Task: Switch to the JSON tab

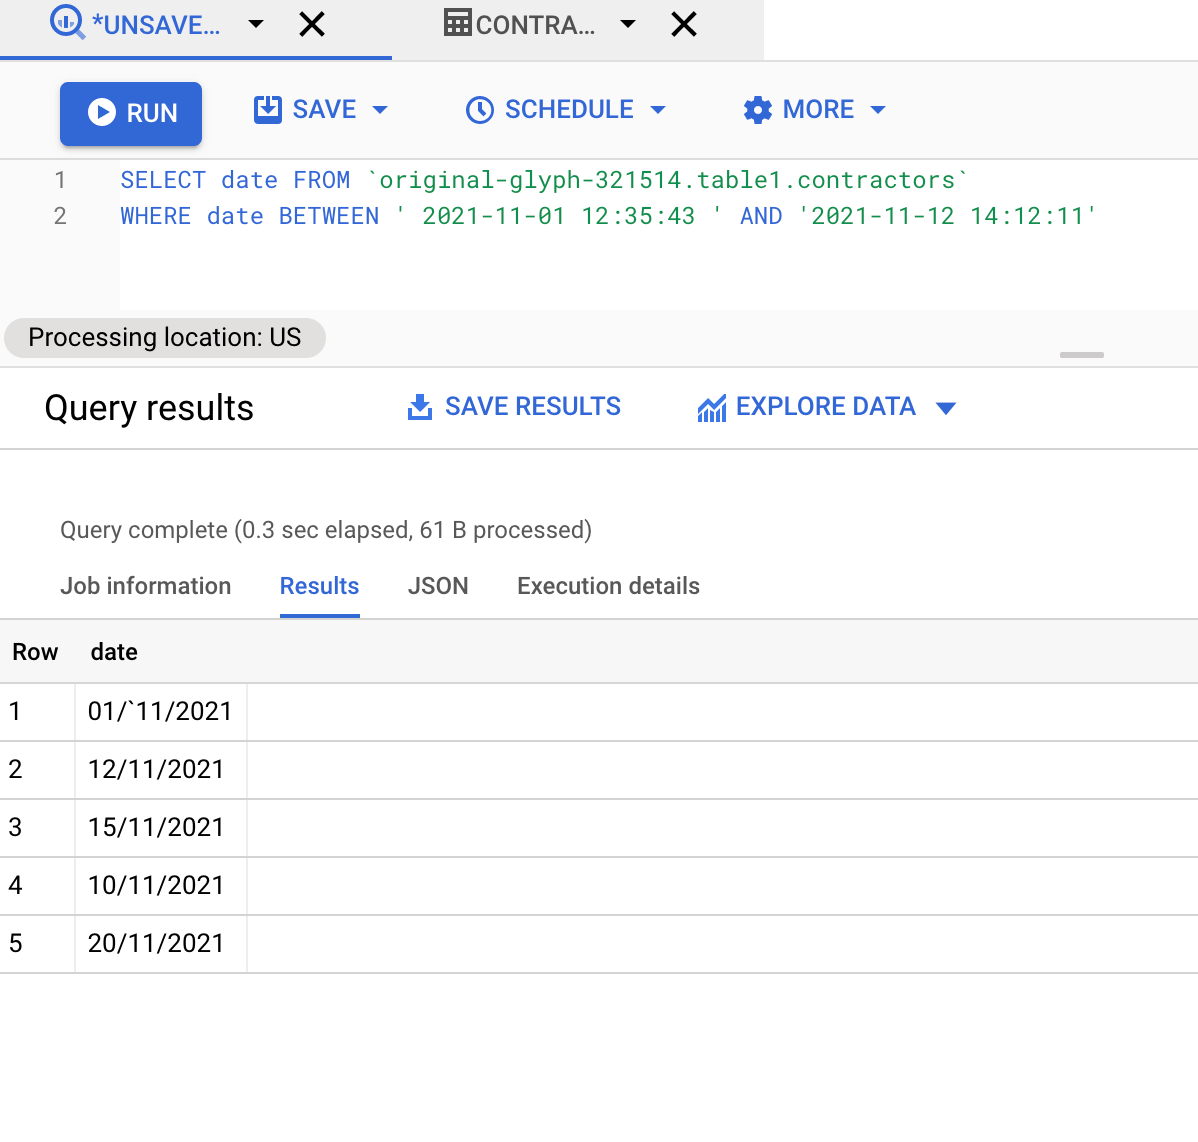Action: (438, 586)
